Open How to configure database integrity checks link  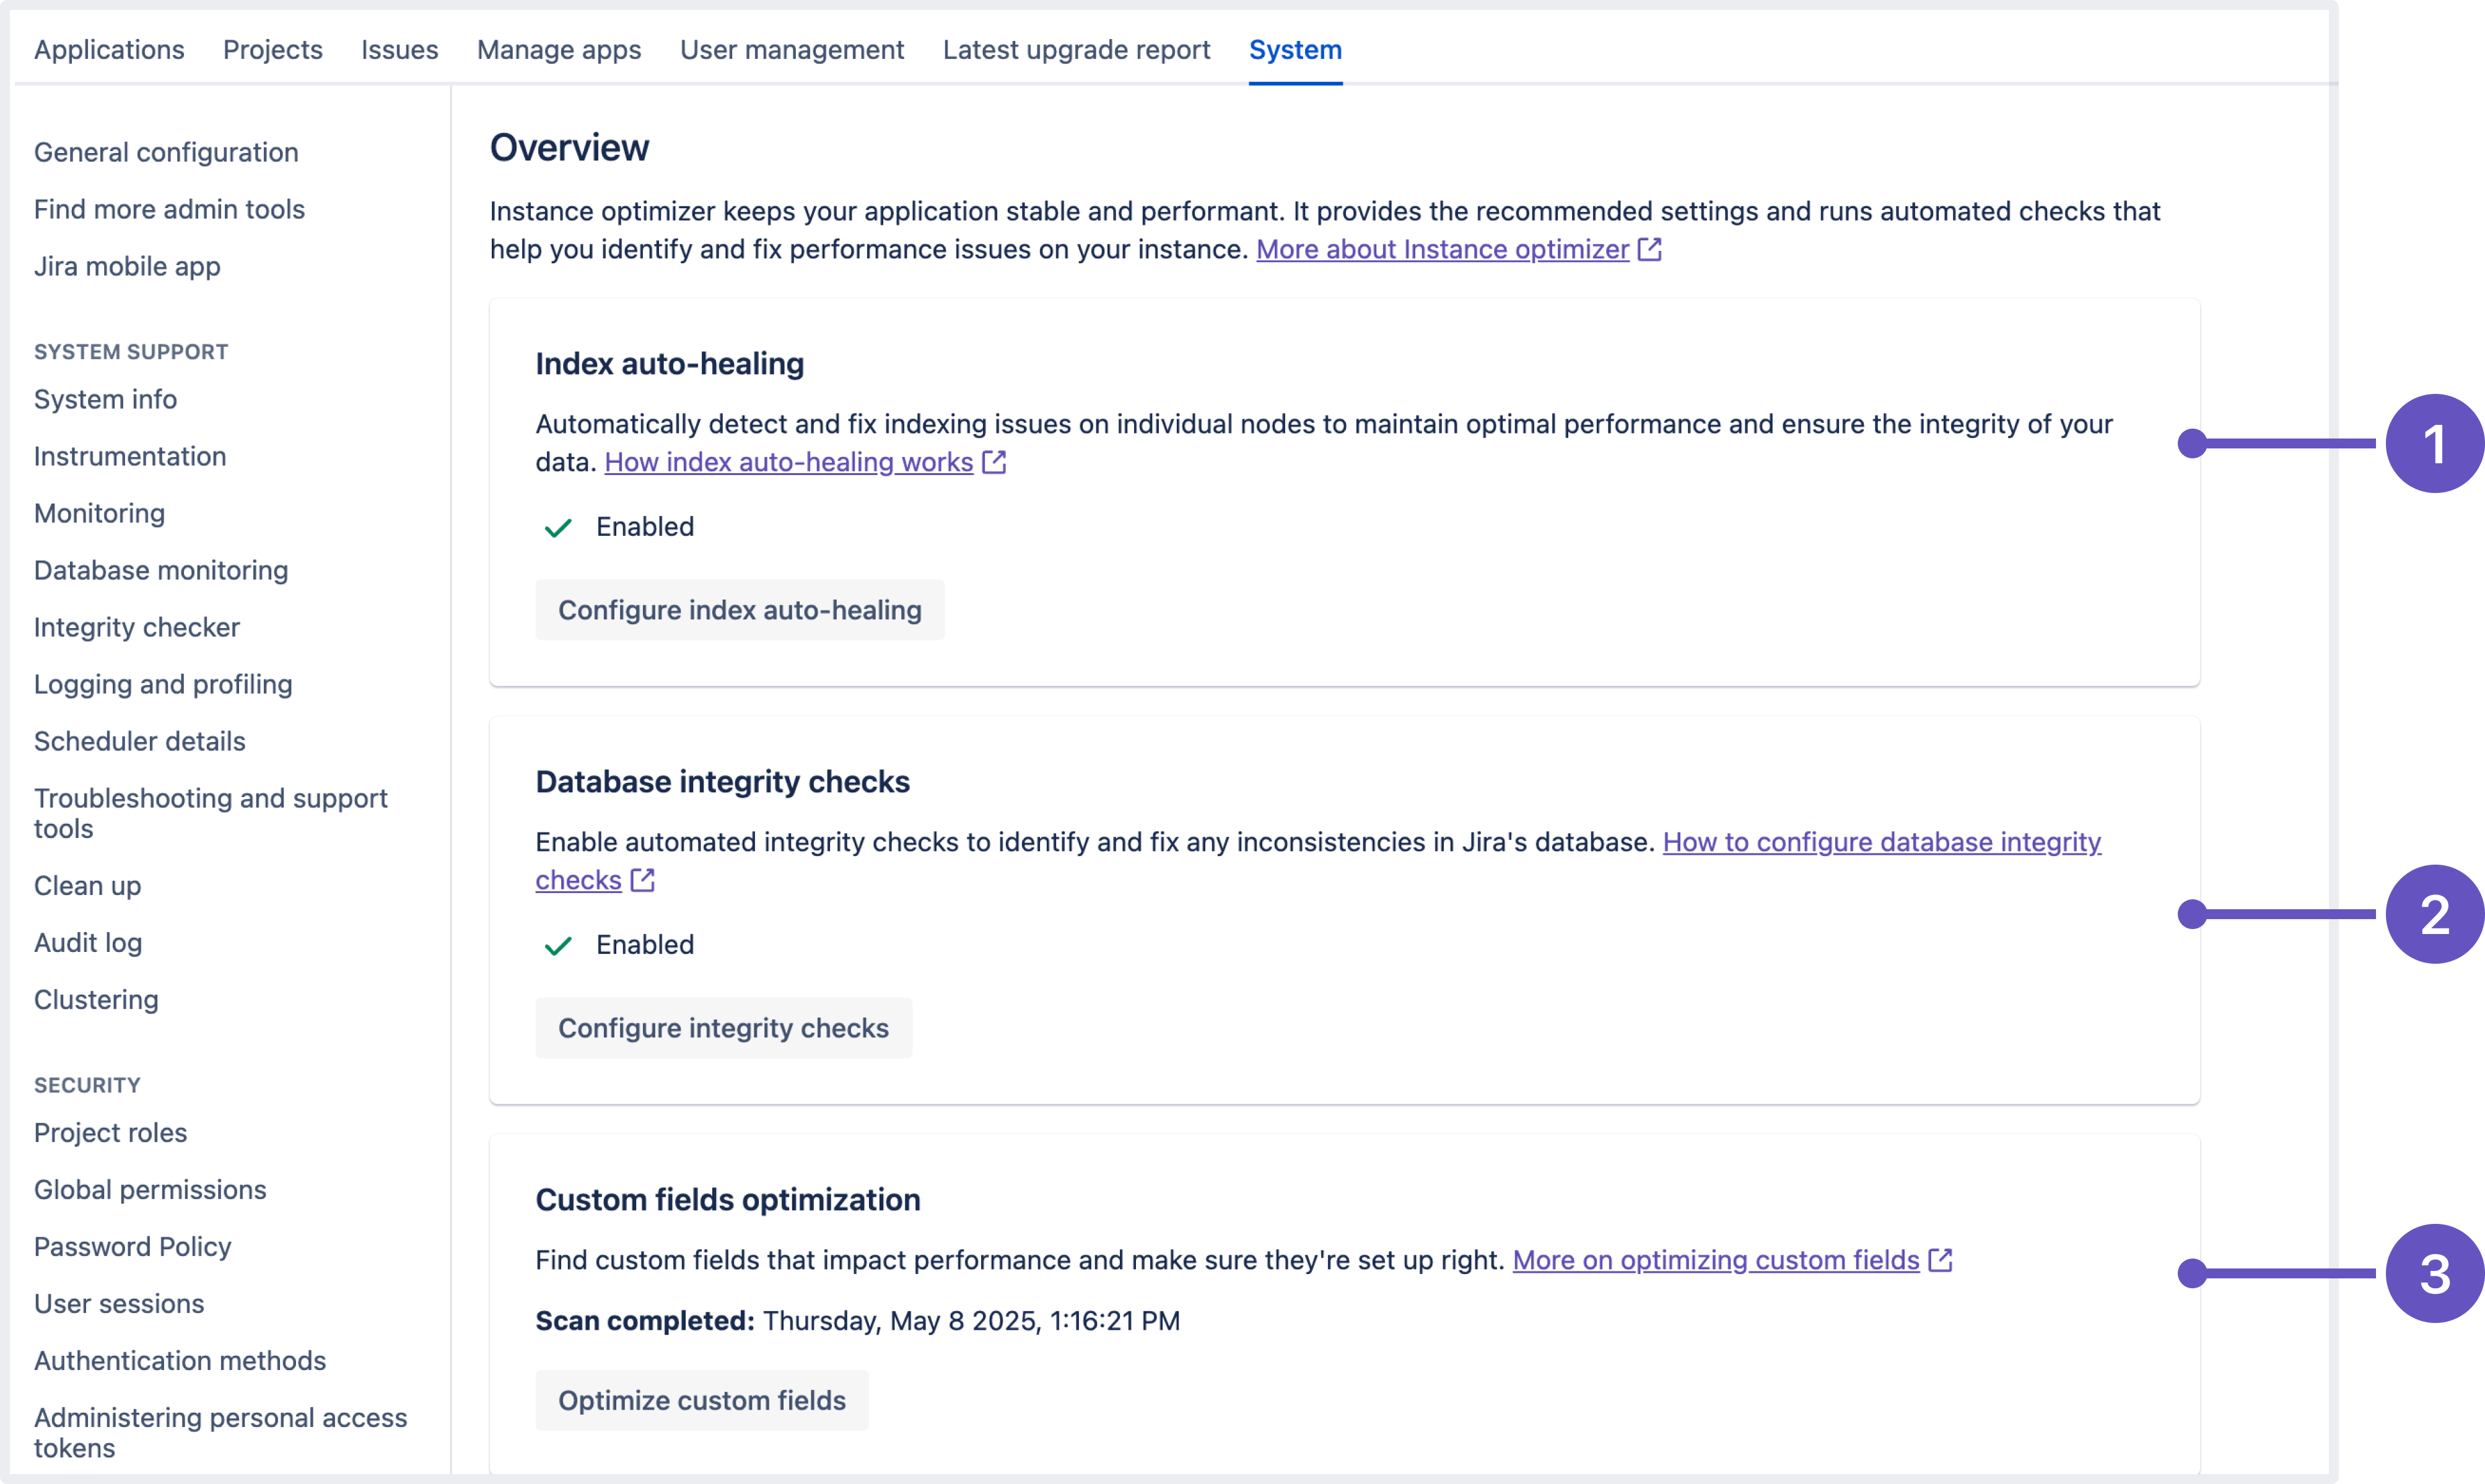point(1881,842)
